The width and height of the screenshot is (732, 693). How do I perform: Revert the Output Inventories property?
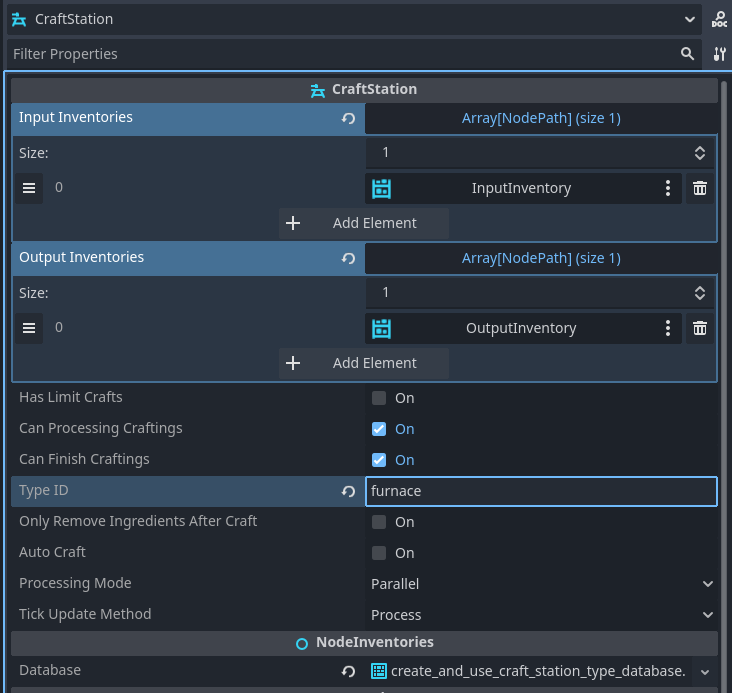click(x=348, y=258)
